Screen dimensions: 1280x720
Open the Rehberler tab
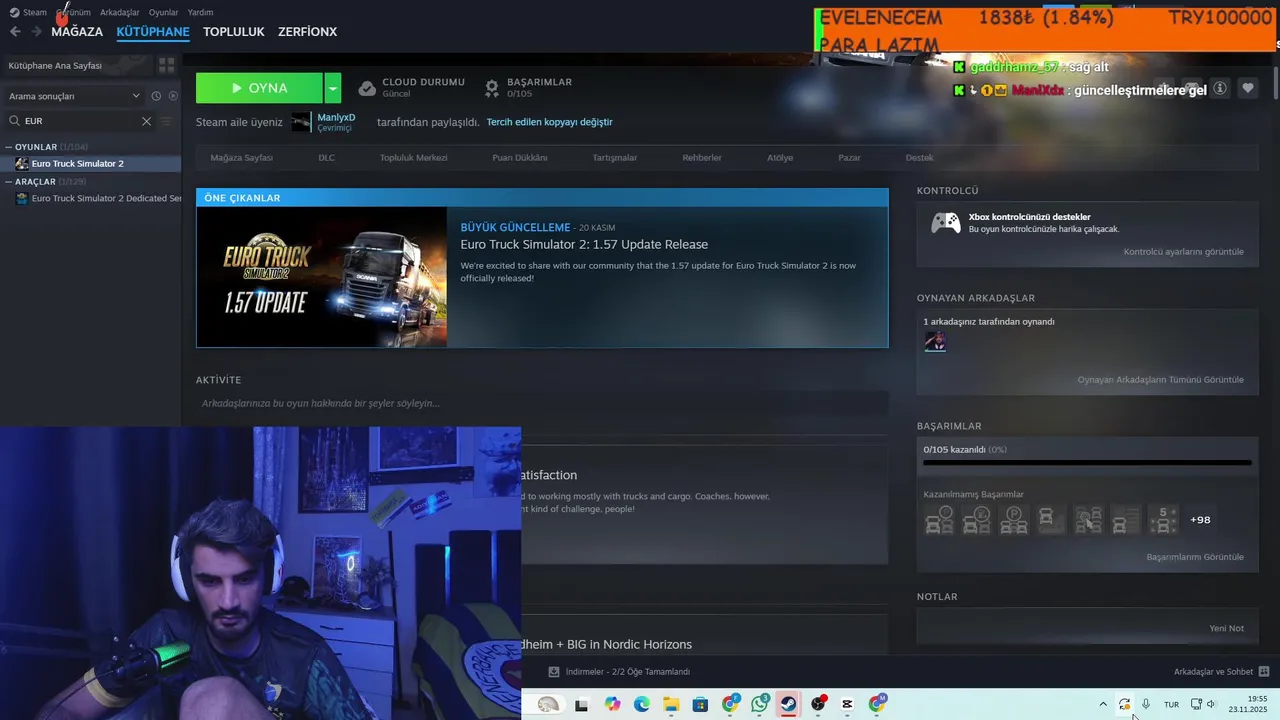point(702,158)
